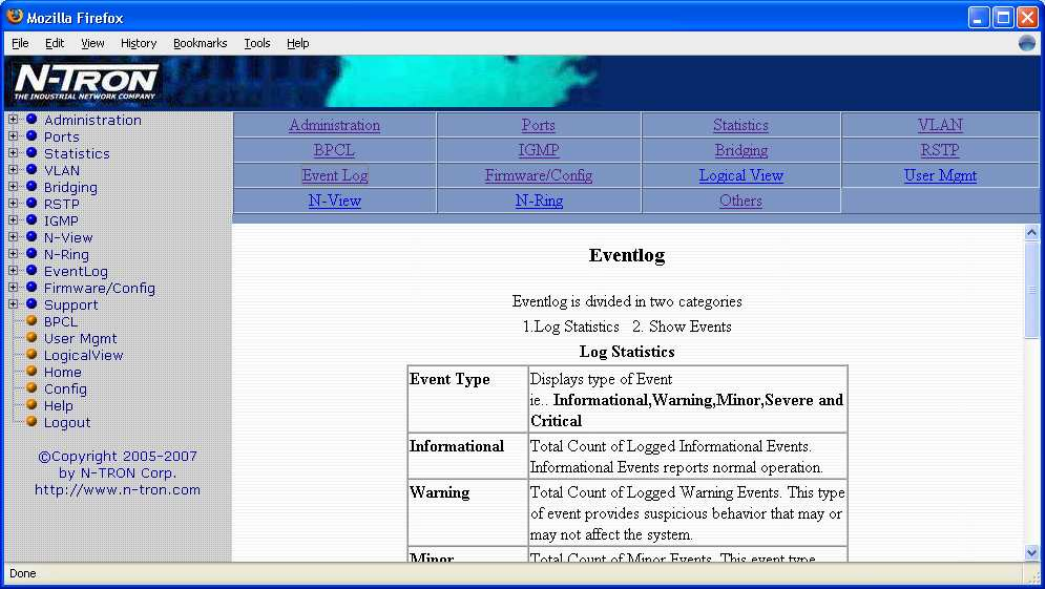The image size is (1045, 589).
Task: Expand the VLAN tree node
Action: [13, 169]
